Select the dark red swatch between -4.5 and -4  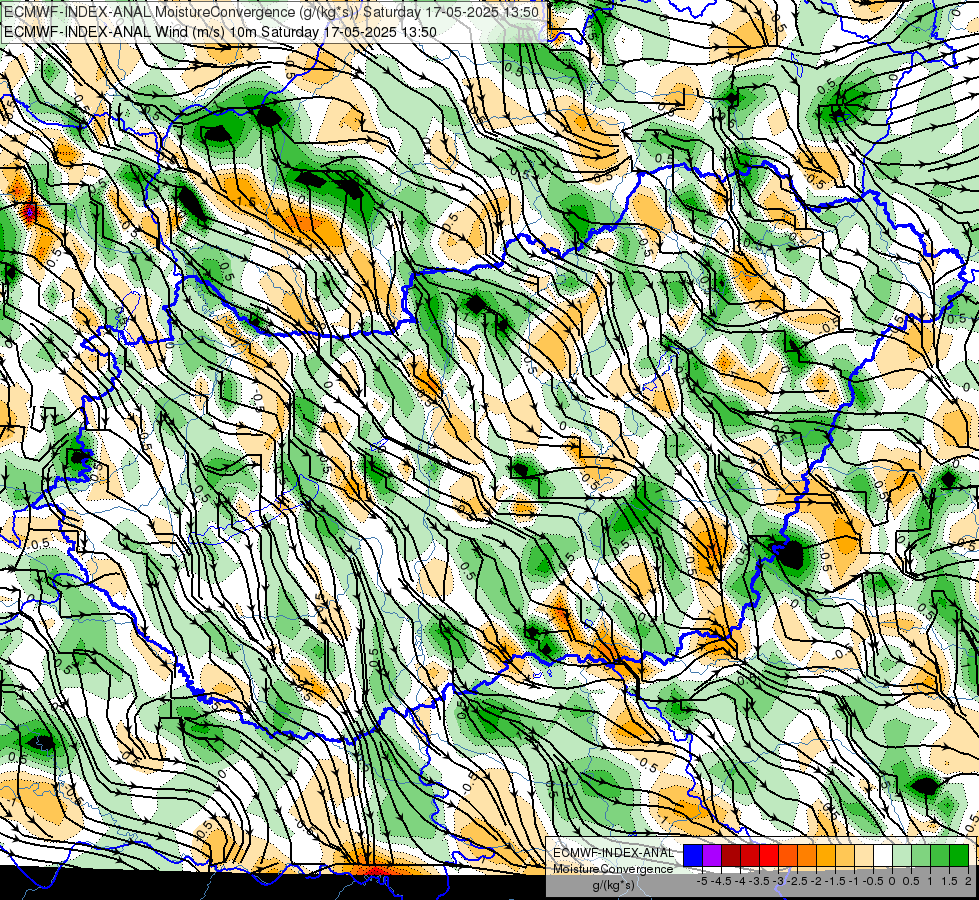731,856
